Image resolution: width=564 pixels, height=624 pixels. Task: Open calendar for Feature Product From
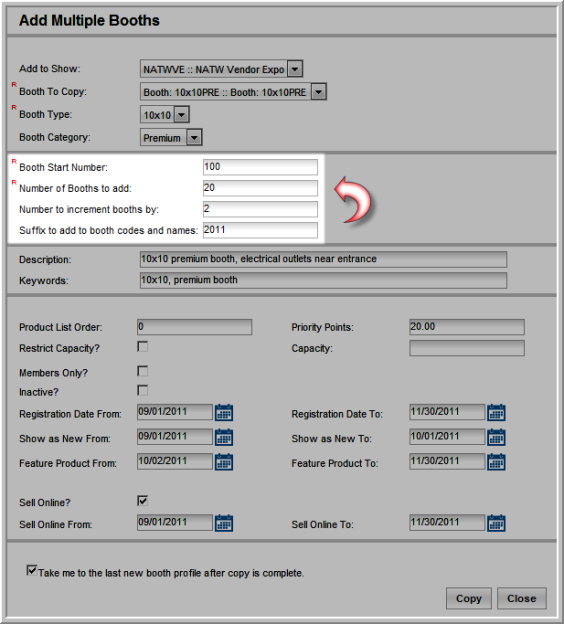[x=224, y=462]
